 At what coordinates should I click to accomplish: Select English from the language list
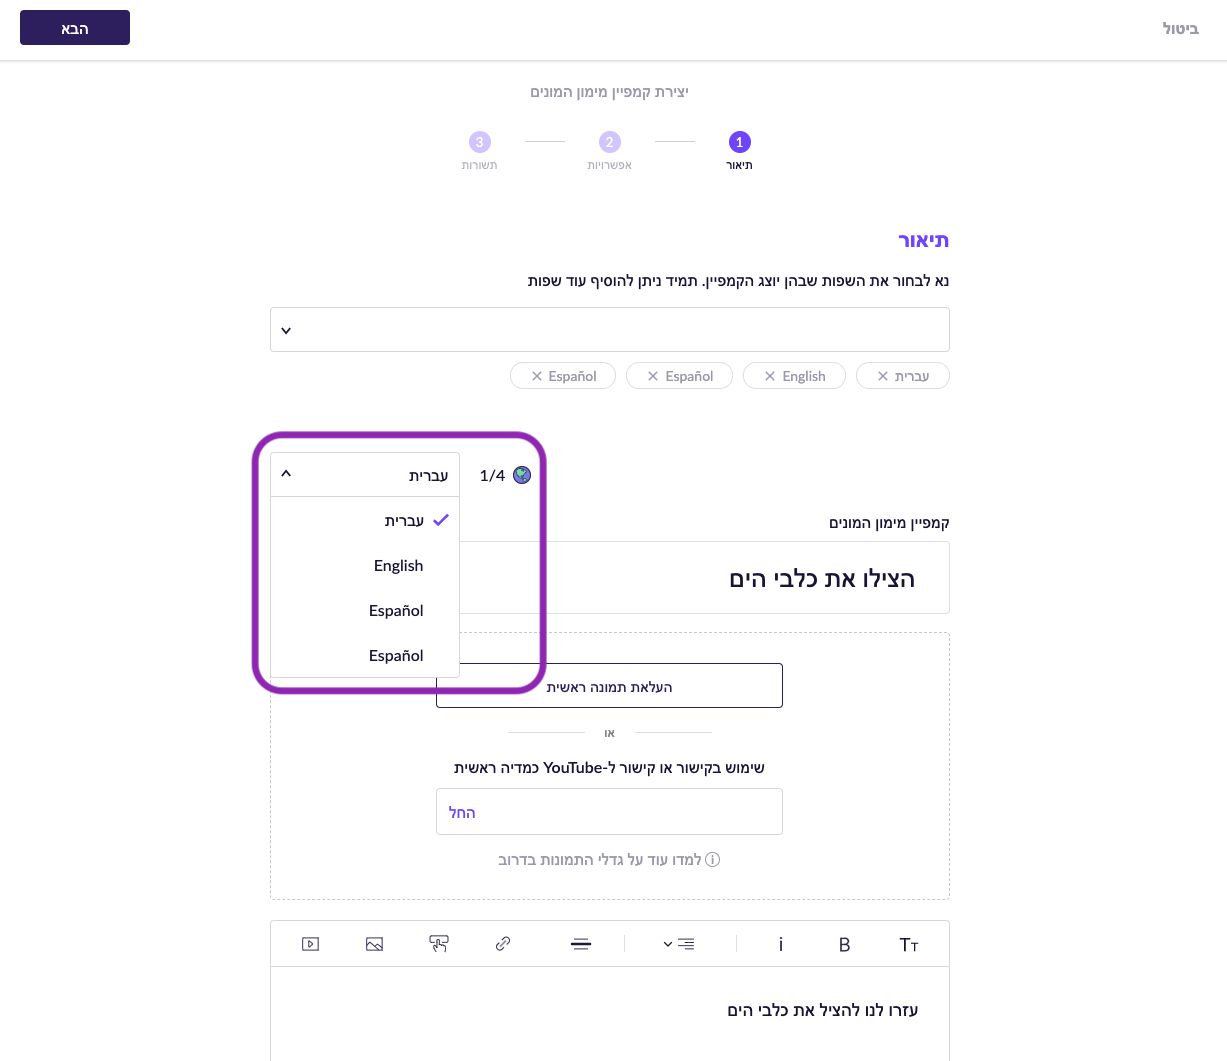coord(398,566)
